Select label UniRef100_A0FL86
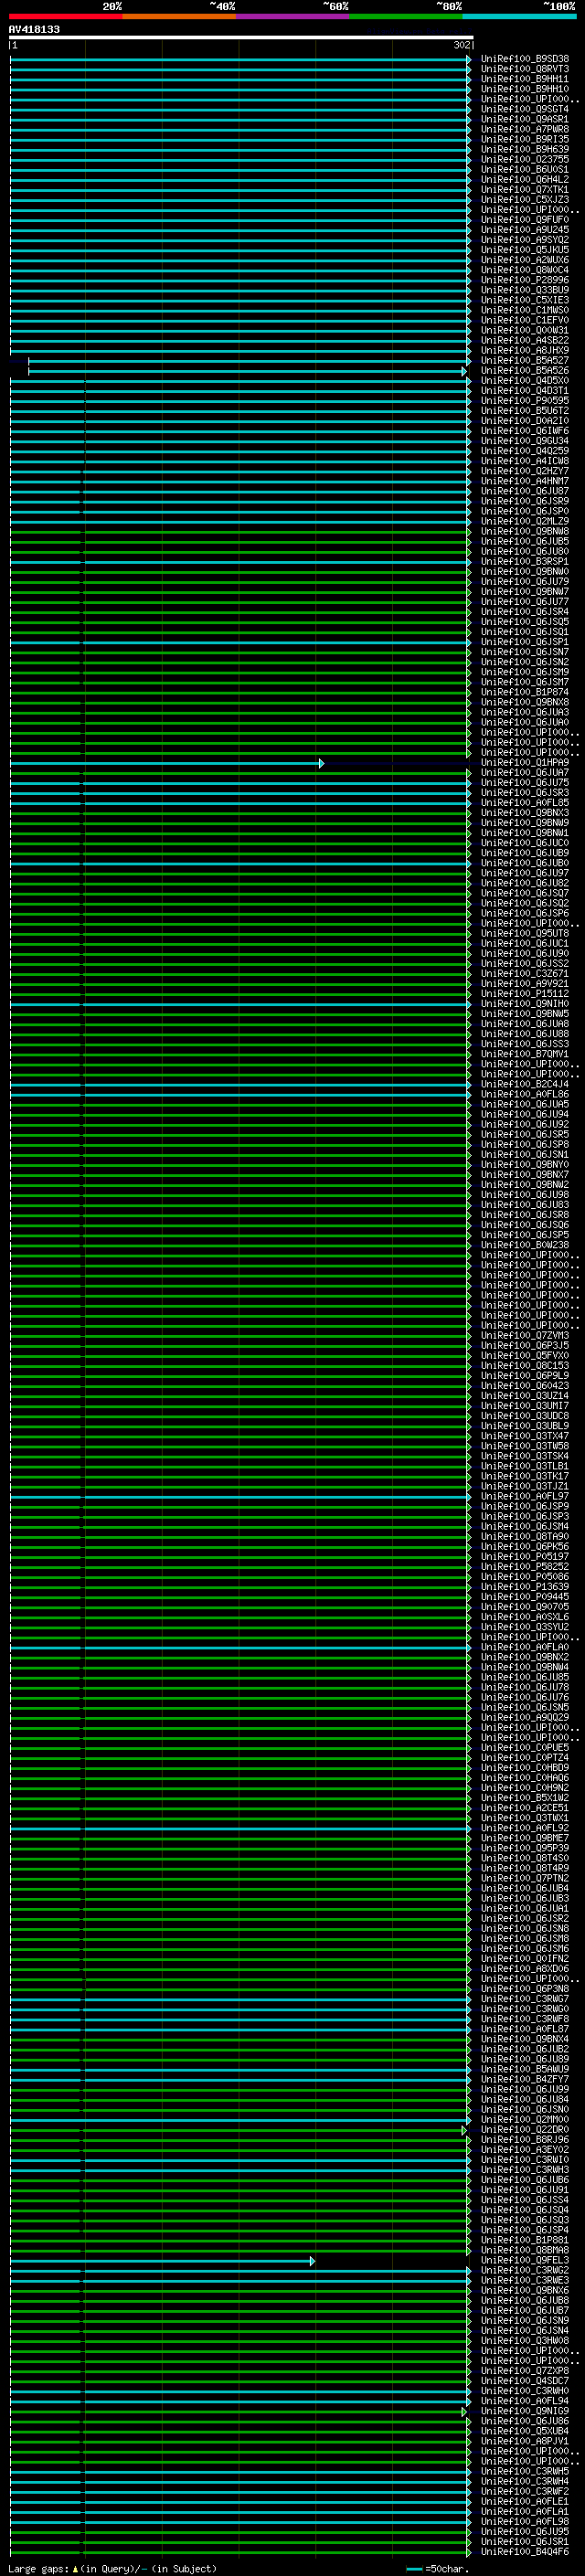 pos(524,1094)
